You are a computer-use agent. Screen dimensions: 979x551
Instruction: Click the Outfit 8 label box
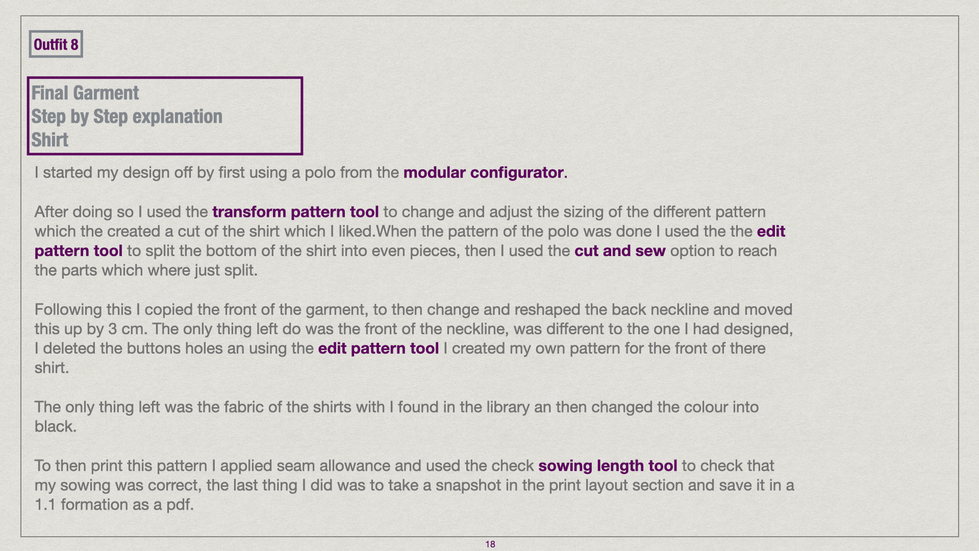pyautogui.click(x=56, y=45)
